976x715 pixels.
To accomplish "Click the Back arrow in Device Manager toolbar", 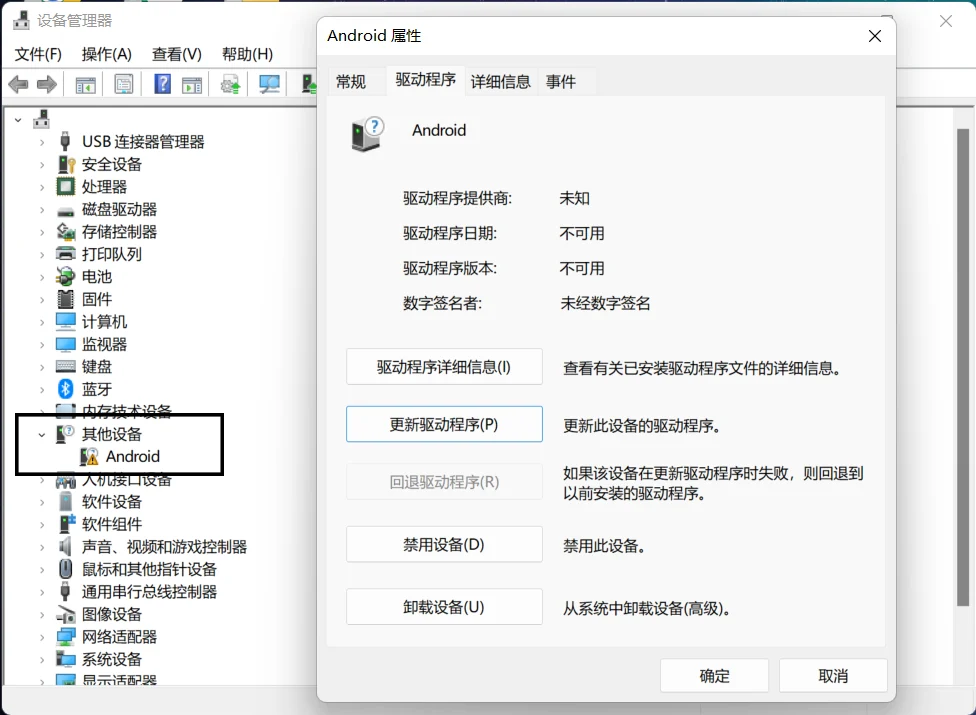I will [19, 84].
